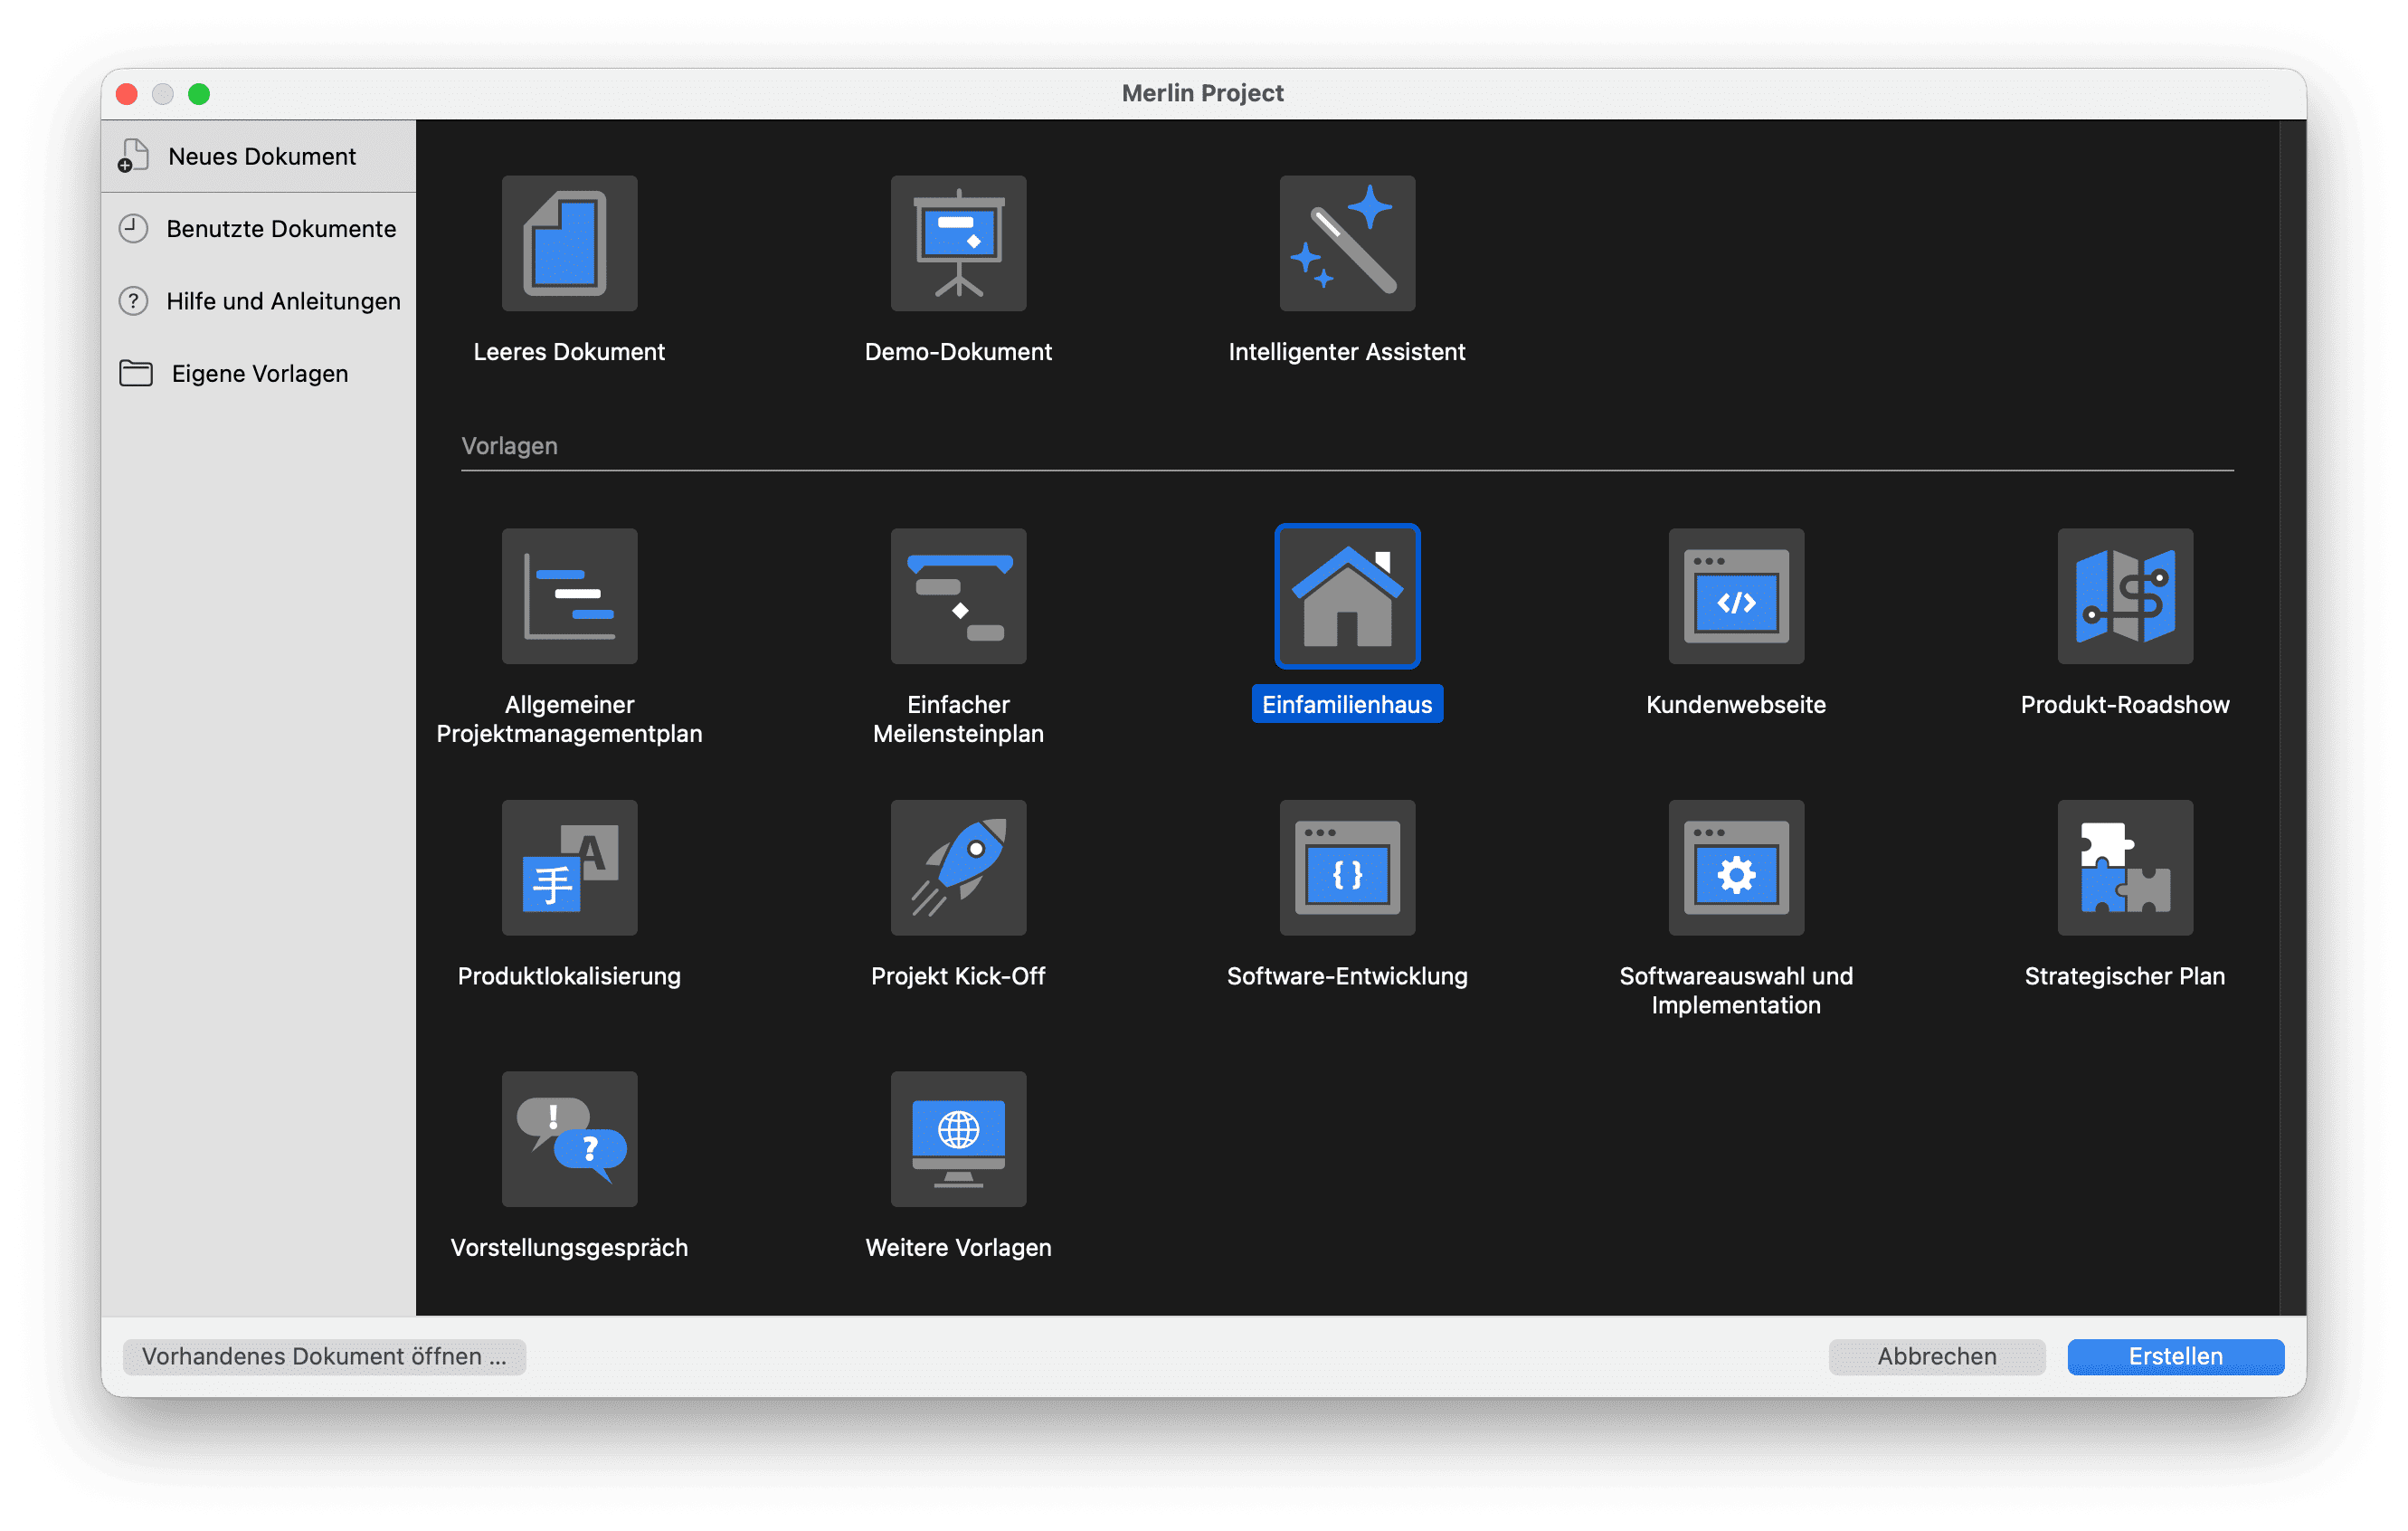Select the Leeres Dokument template icon
The width and height of the screenshot is (2408, 1531).
click(x=569, y=243)
